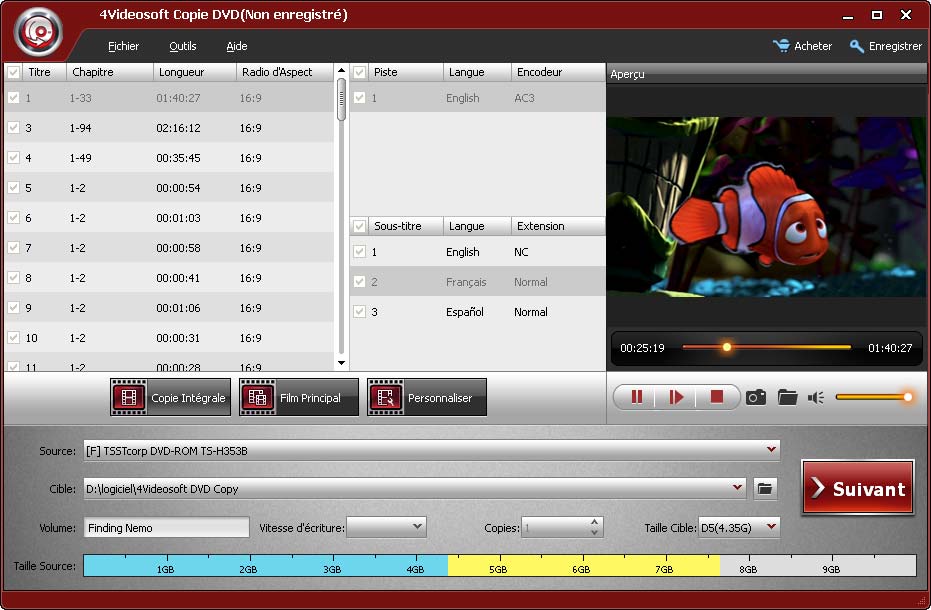Click the Enregistrer key icon
This screenshot has height=610, width=931.
coord(857,46)
